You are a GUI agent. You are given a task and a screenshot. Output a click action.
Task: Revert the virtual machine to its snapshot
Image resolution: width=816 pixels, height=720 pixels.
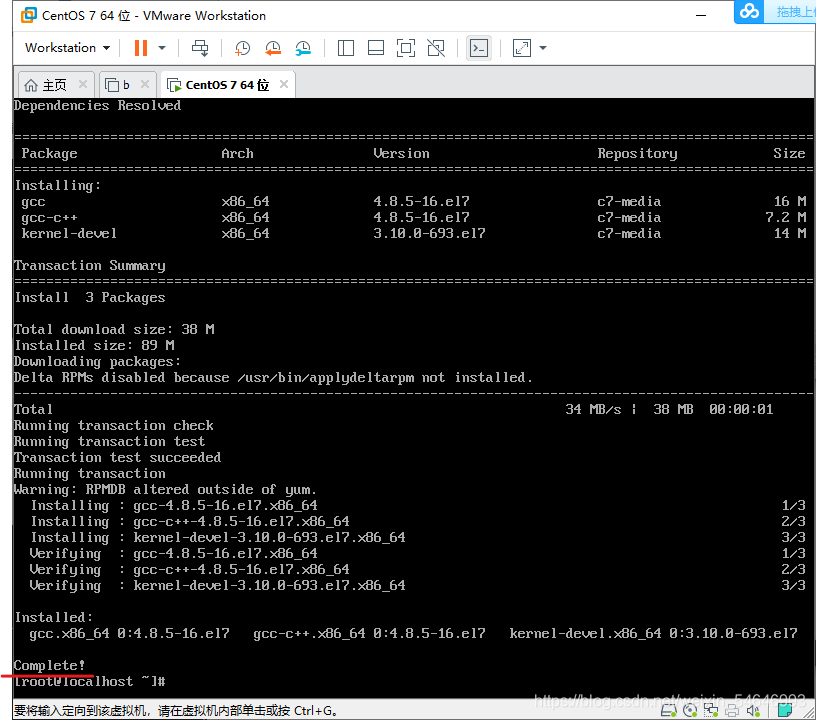click(273, 48)
